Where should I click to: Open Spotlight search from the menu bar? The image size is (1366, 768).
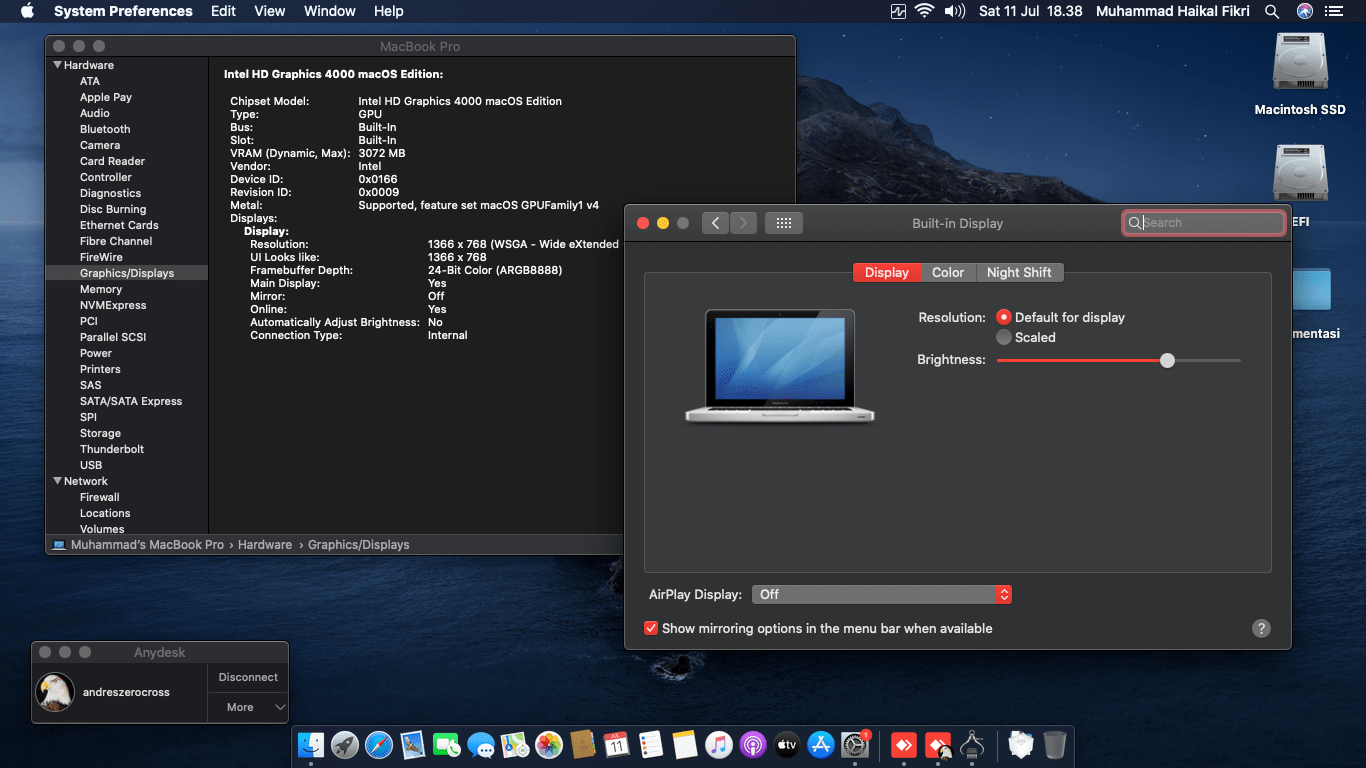click(1272, 11)
